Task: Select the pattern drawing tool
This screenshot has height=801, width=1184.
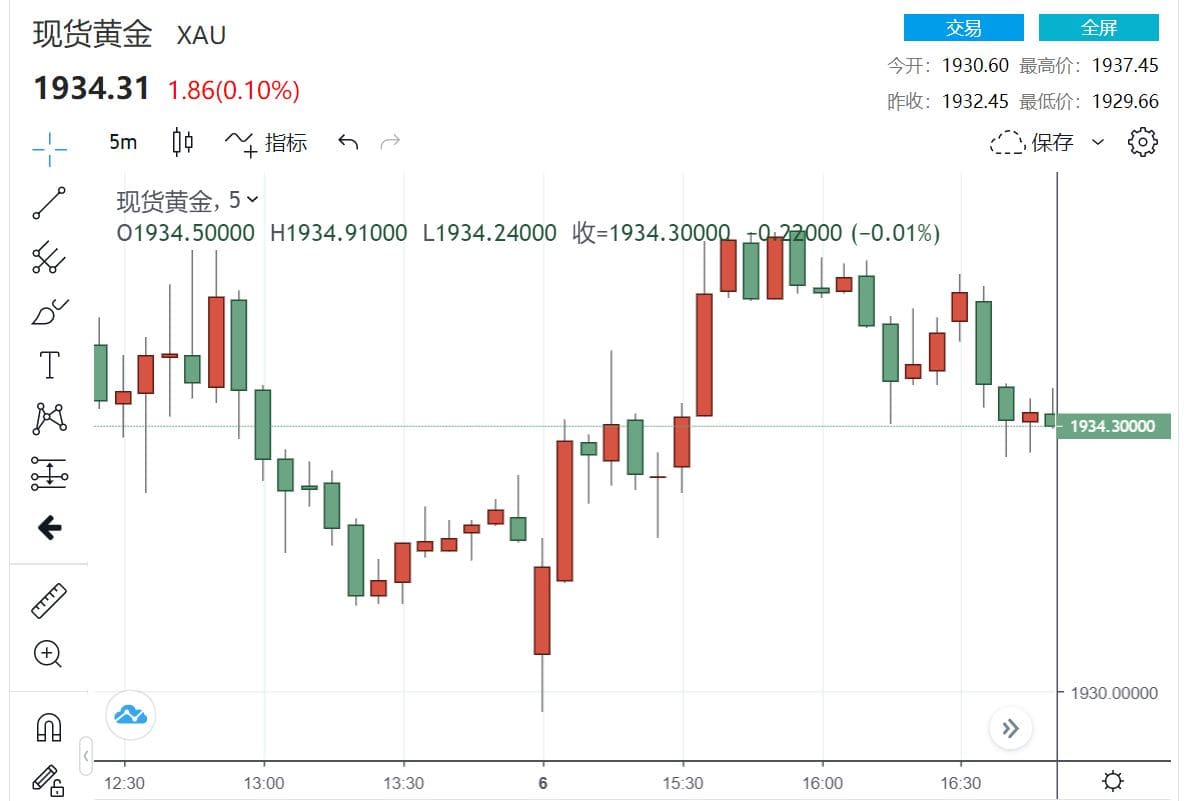Action: tap(49, 418)
